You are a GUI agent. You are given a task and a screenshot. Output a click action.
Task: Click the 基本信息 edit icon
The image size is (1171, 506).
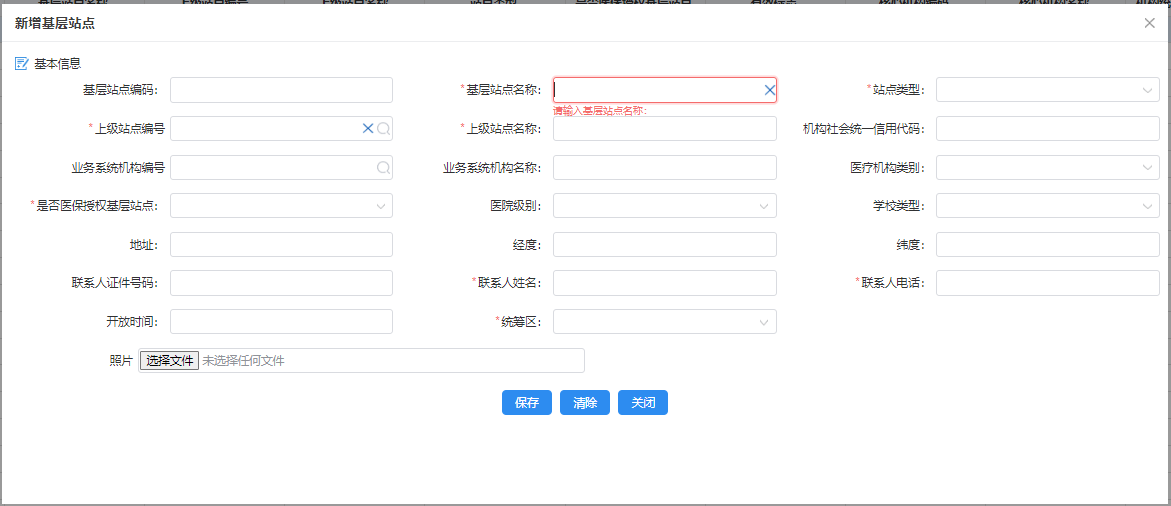(22, 64)
